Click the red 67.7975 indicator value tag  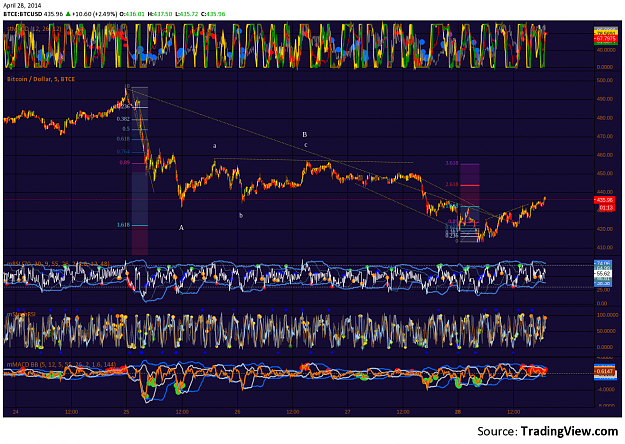point(604,39)
